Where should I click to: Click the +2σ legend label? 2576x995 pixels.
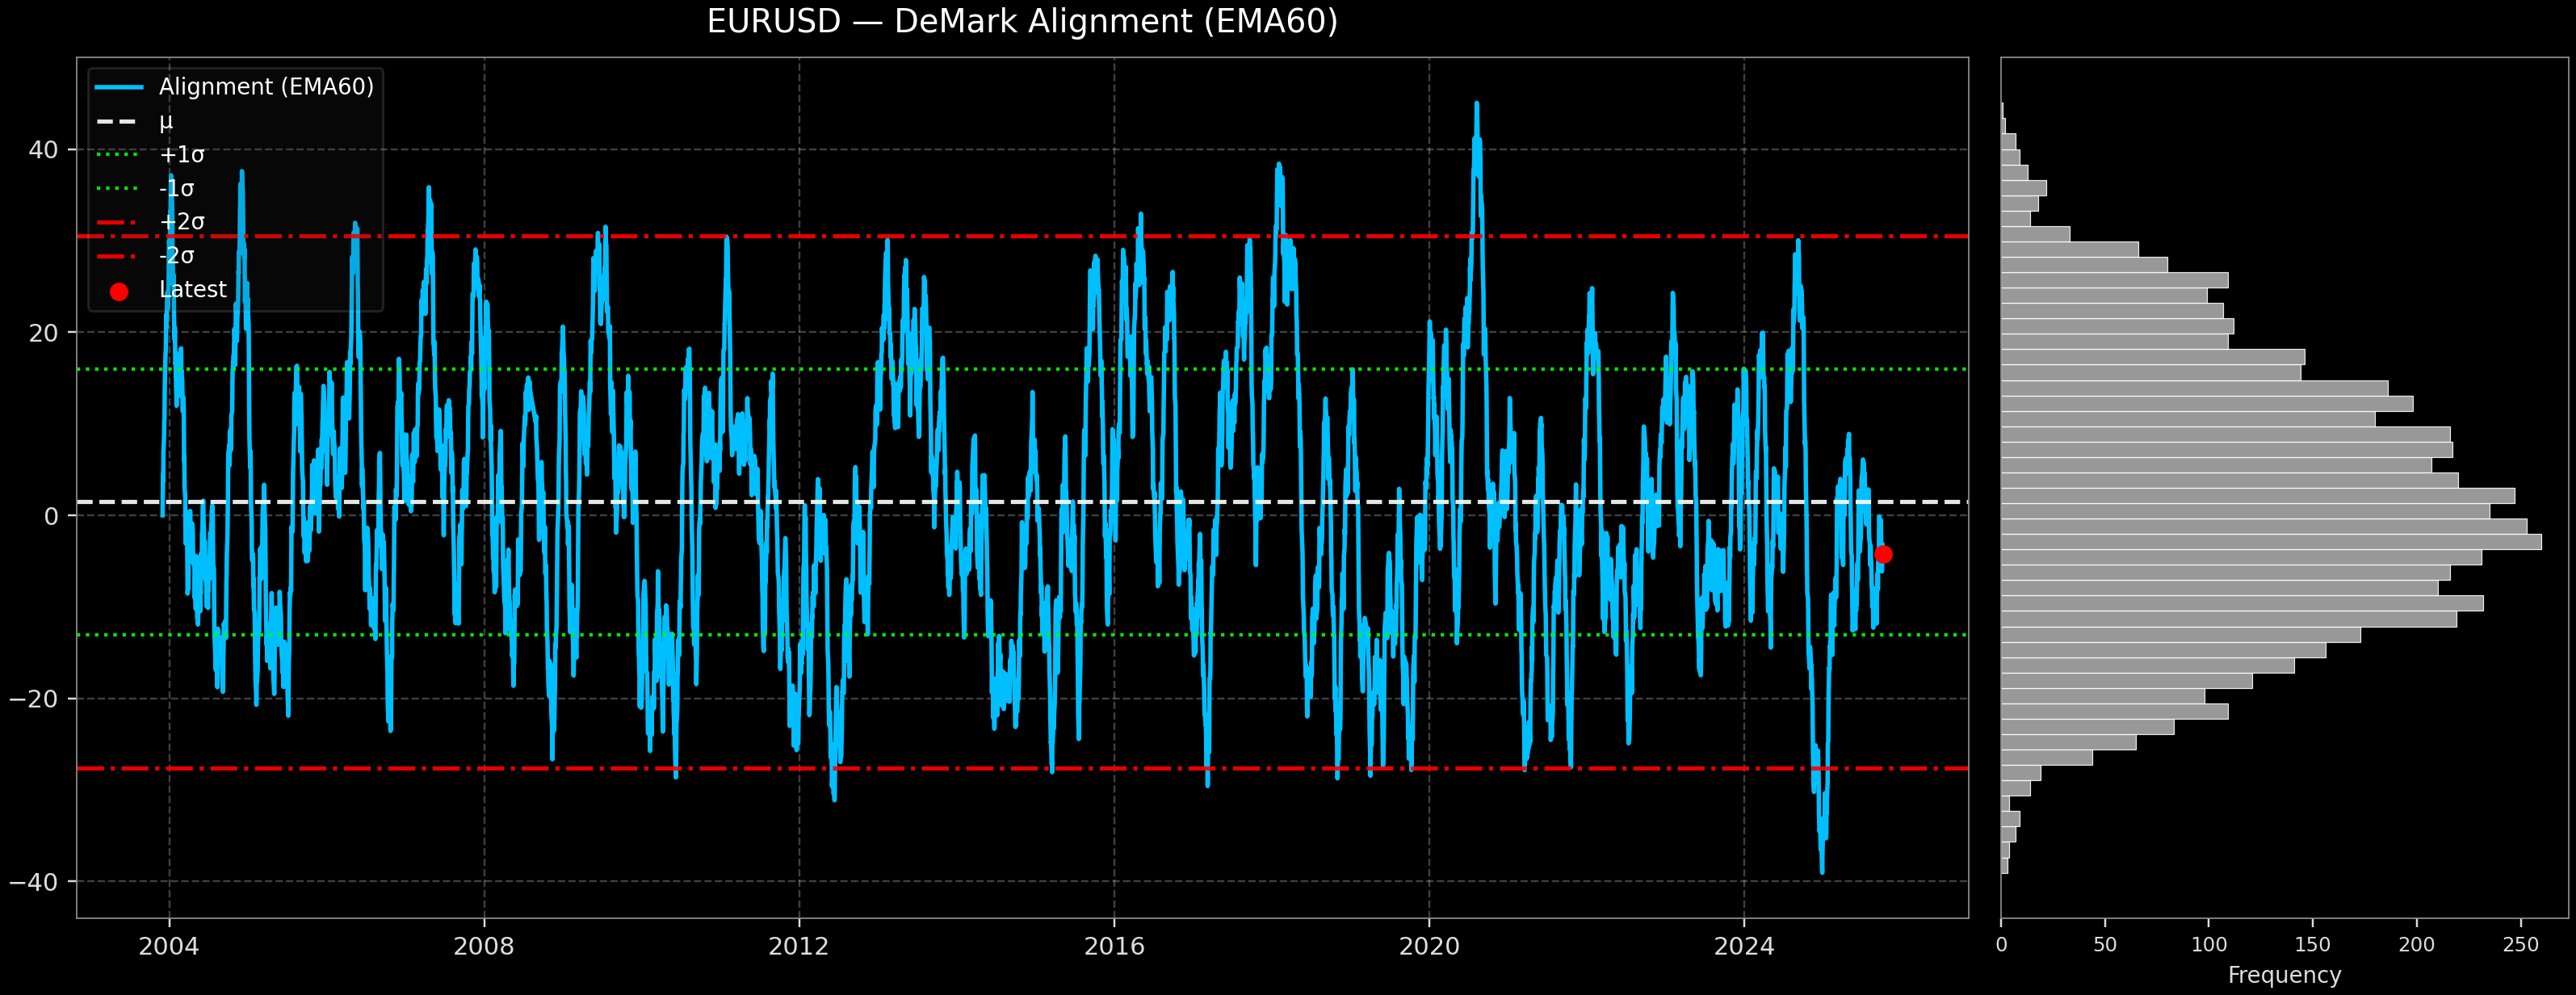click(x=181, y=222)
